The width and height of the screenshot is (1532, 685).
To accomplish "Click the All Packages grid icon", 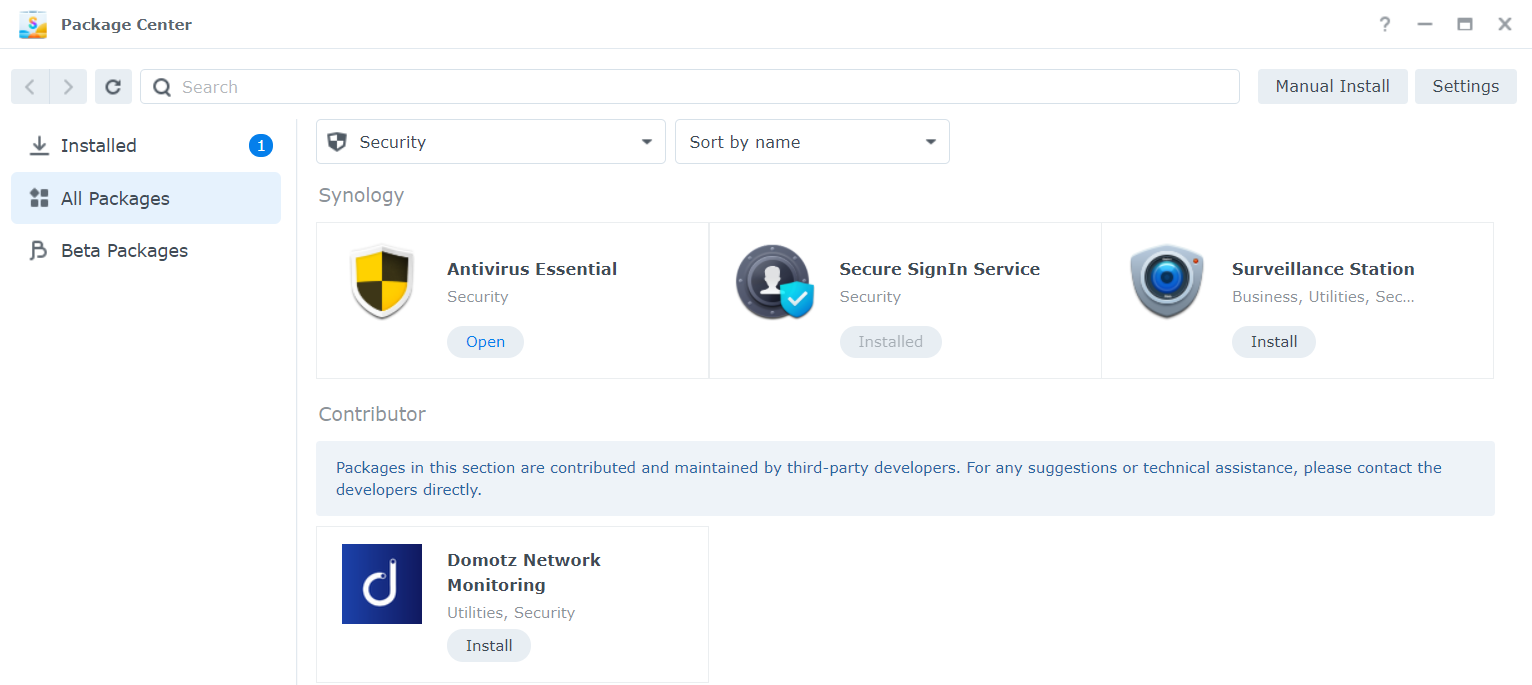I will (x=39, y=198).
